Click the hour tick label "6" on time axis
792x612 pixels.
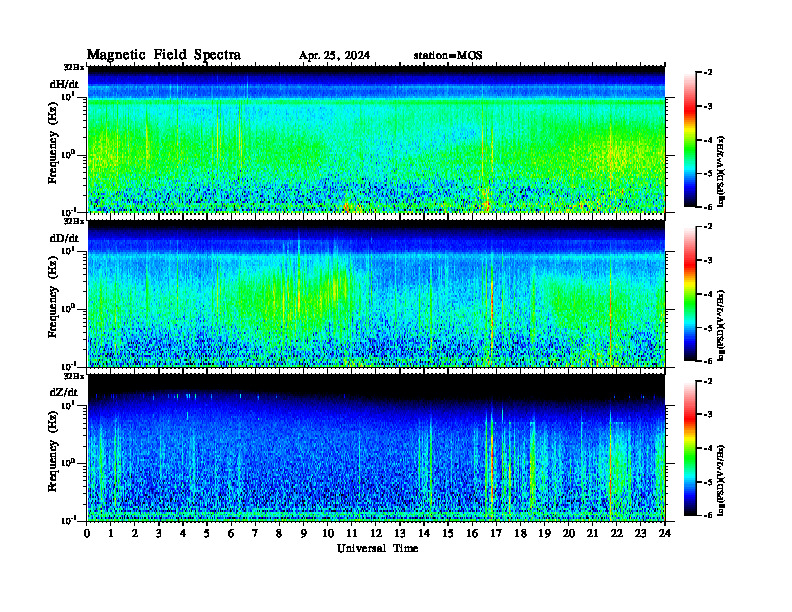click(231, 534)
